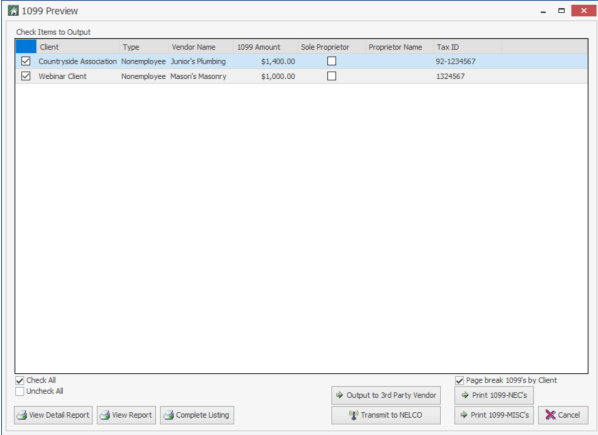
Task: Open the View Report button
Action: (126, 415)
